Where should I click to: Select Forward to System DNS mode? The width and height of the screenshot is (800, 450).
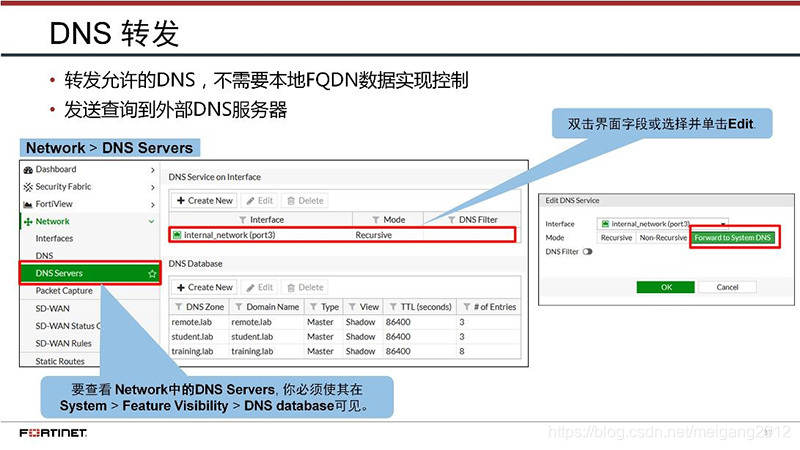pyautogui.click(x=733, y=238)
